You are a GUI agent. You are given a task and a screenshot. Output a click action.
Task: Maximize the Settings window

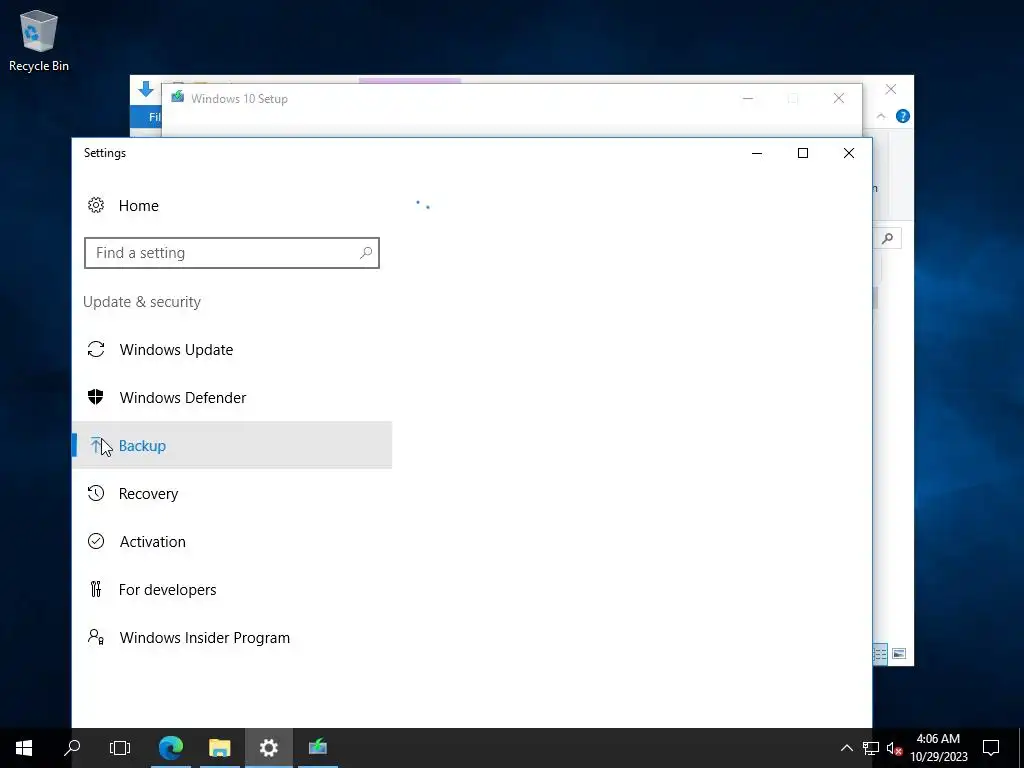pos(803,153)
